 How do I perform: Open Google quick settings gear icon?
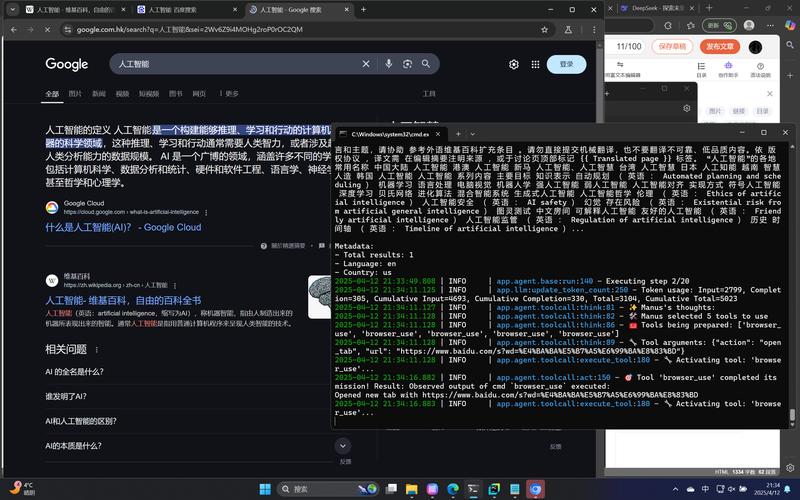click(x=514, y=64)
